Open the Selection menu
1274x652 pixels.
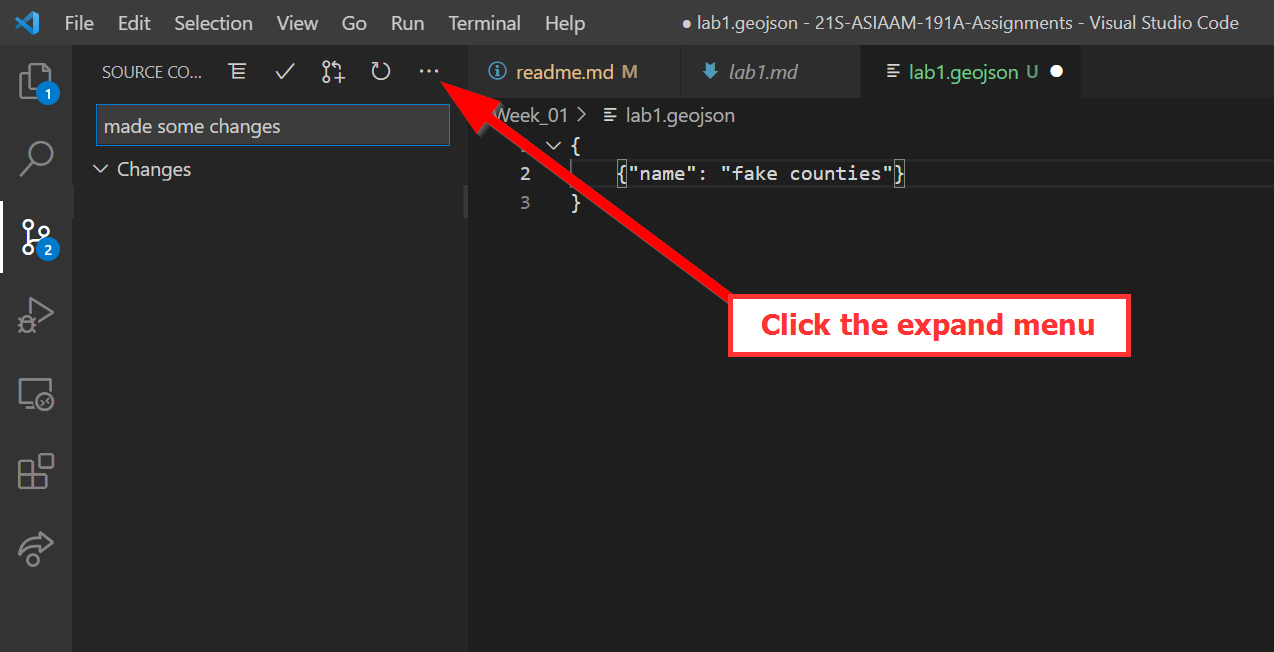213,23
